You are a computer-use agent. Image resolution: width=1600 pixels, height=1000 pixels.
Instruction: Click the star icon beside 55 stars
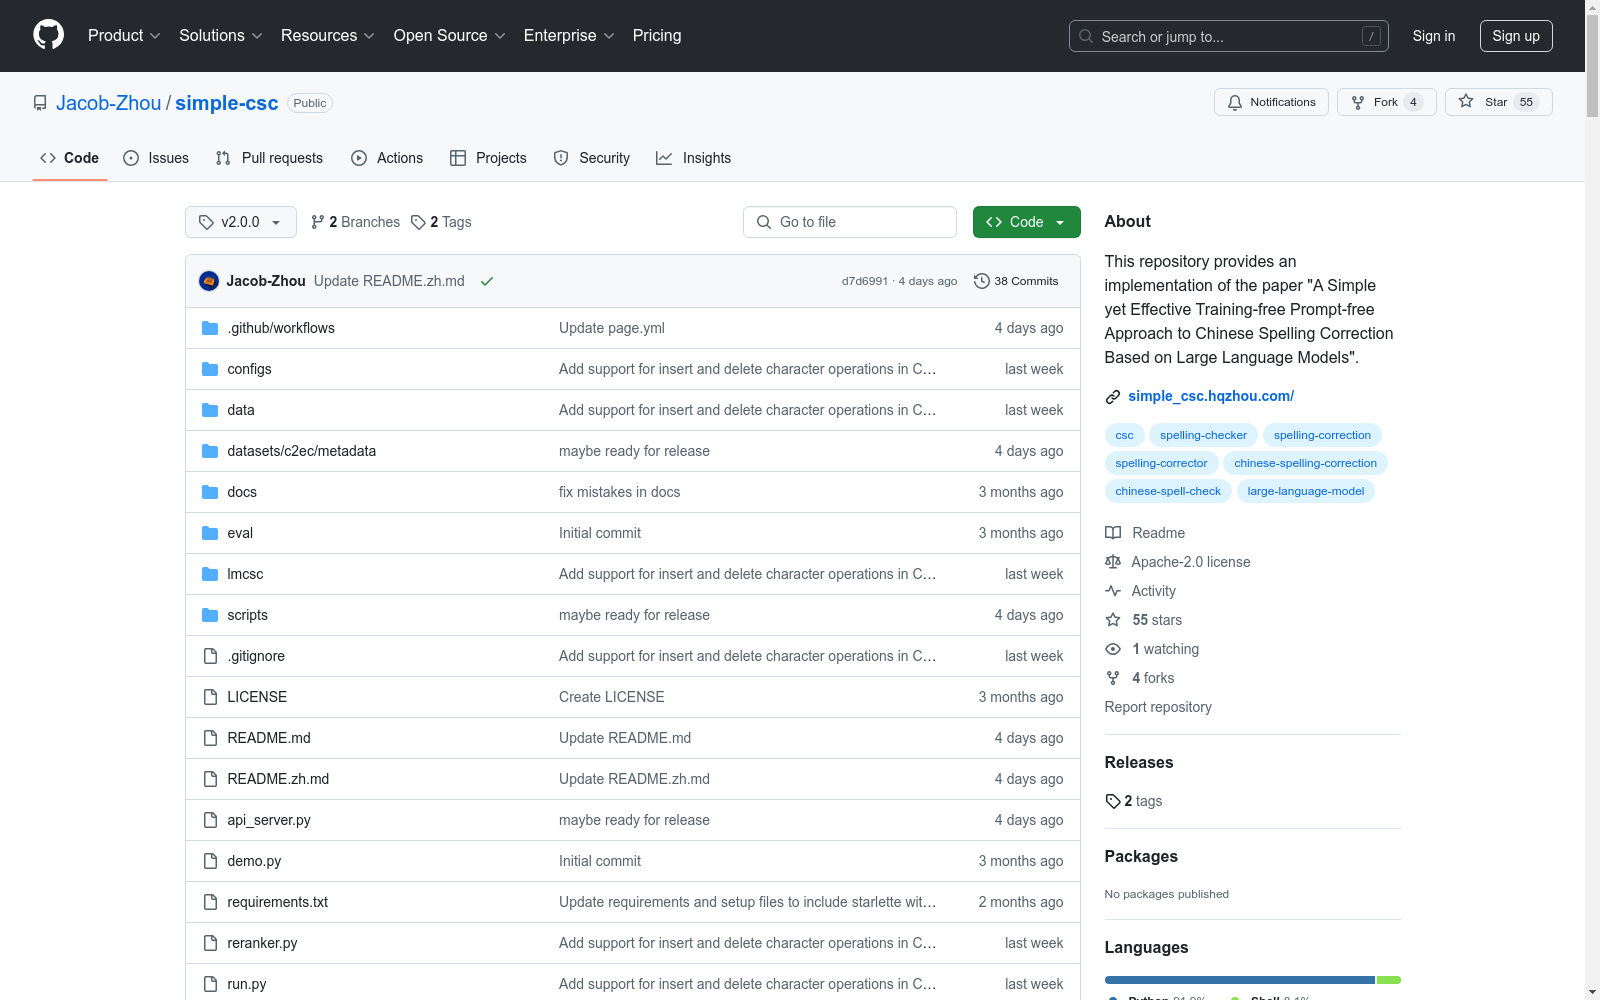[1113, 620]
